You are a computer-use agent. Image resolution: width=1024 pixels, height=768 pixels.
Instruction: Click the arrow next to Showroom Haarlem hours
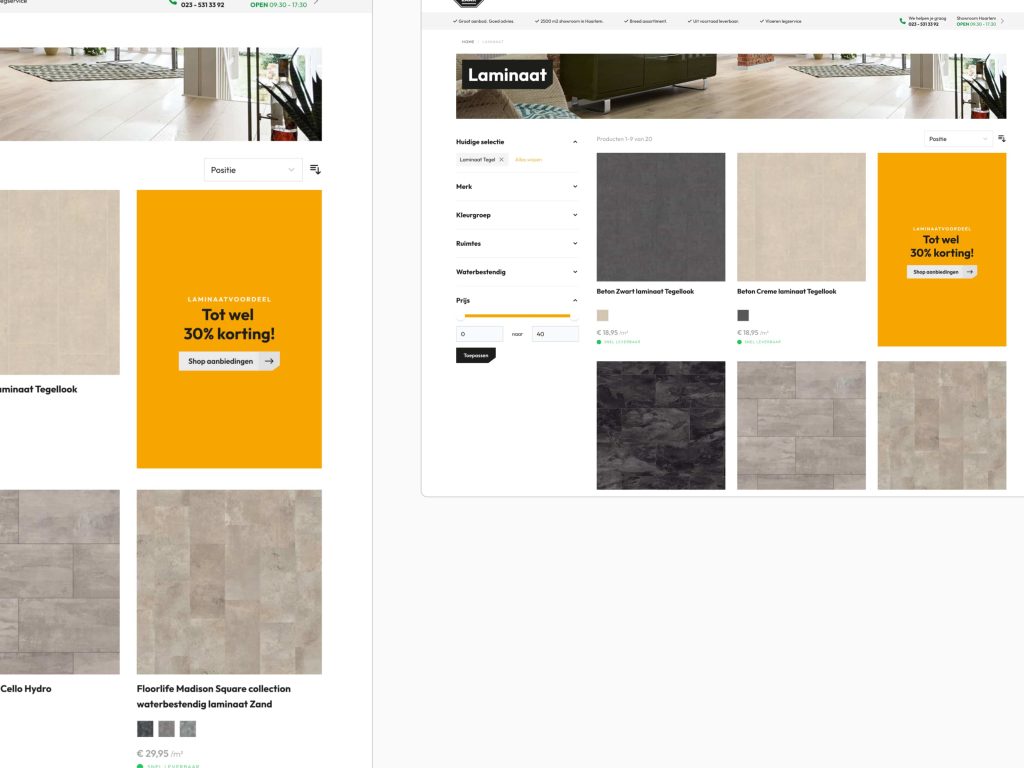(1002, 21)
